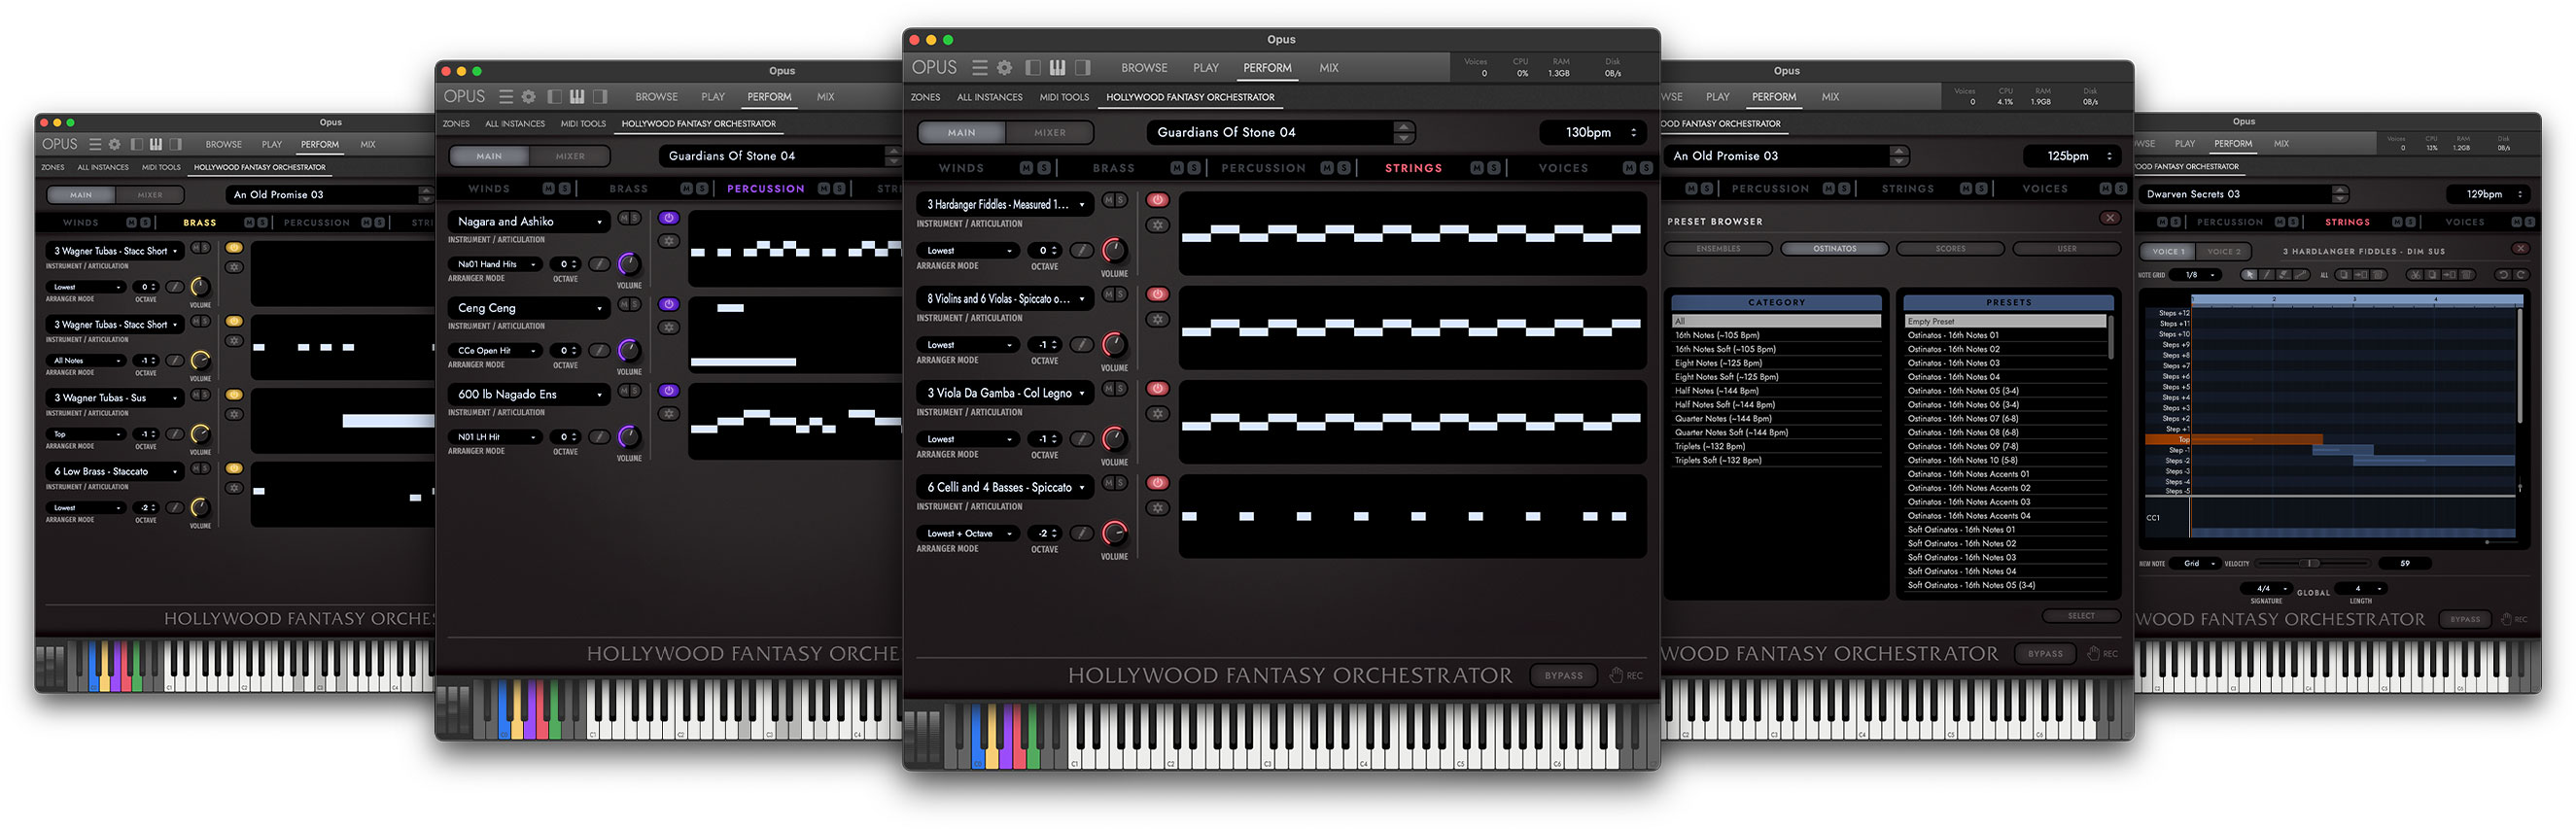The height and width of the screenshot is (829, 2576).
Task: Open the 6 Celli and 4 Basses instrument dropdown
Action: 1006,488
